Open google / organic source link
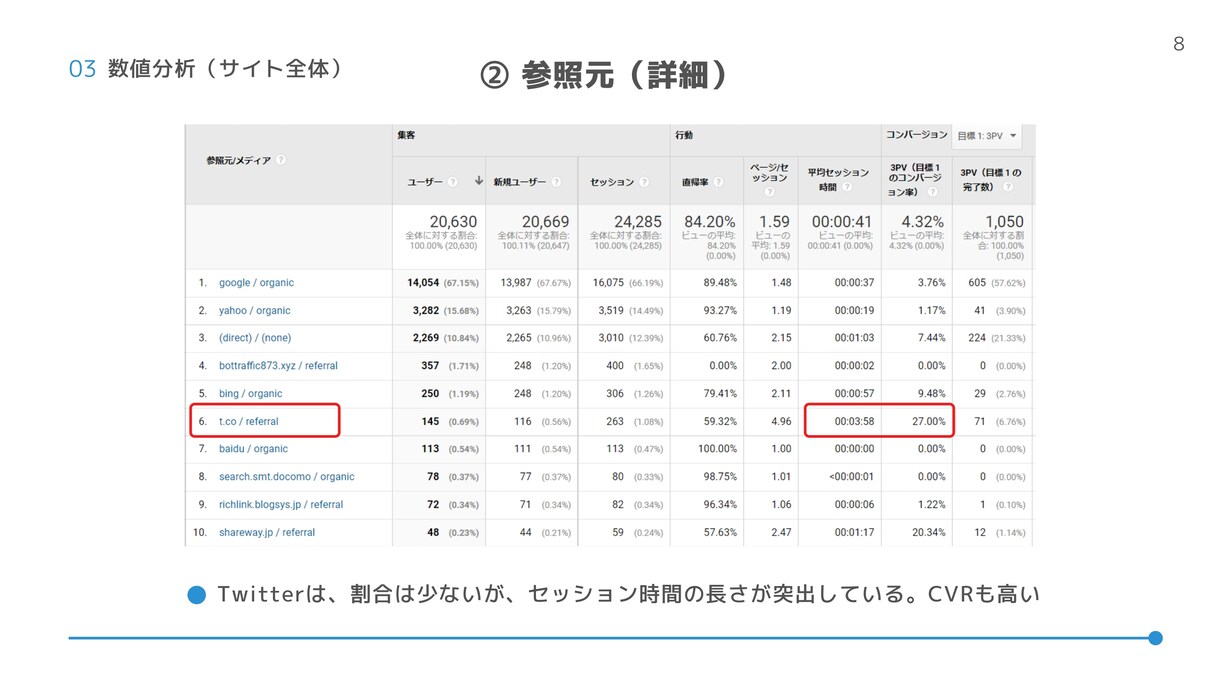 click(x=256, y=283)
